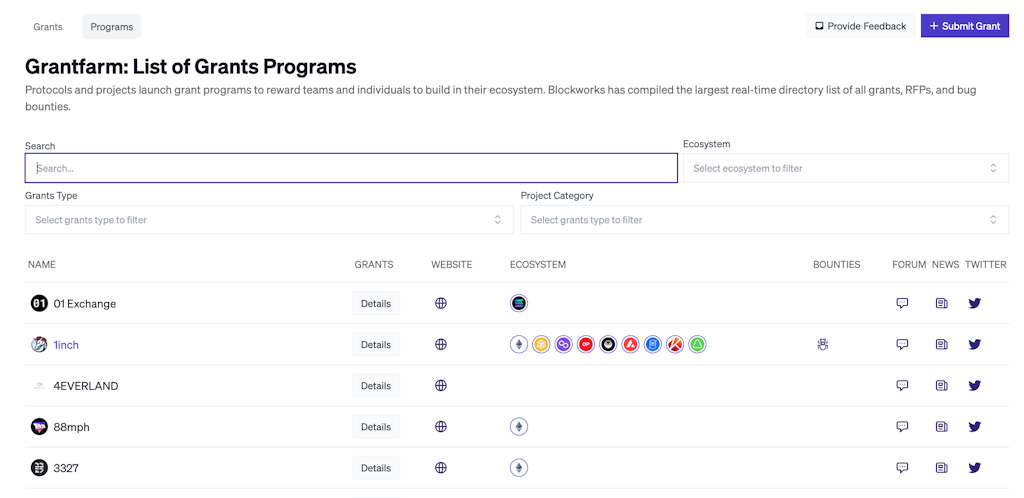Click the Provide Feedback button

(x=860, y=26)
